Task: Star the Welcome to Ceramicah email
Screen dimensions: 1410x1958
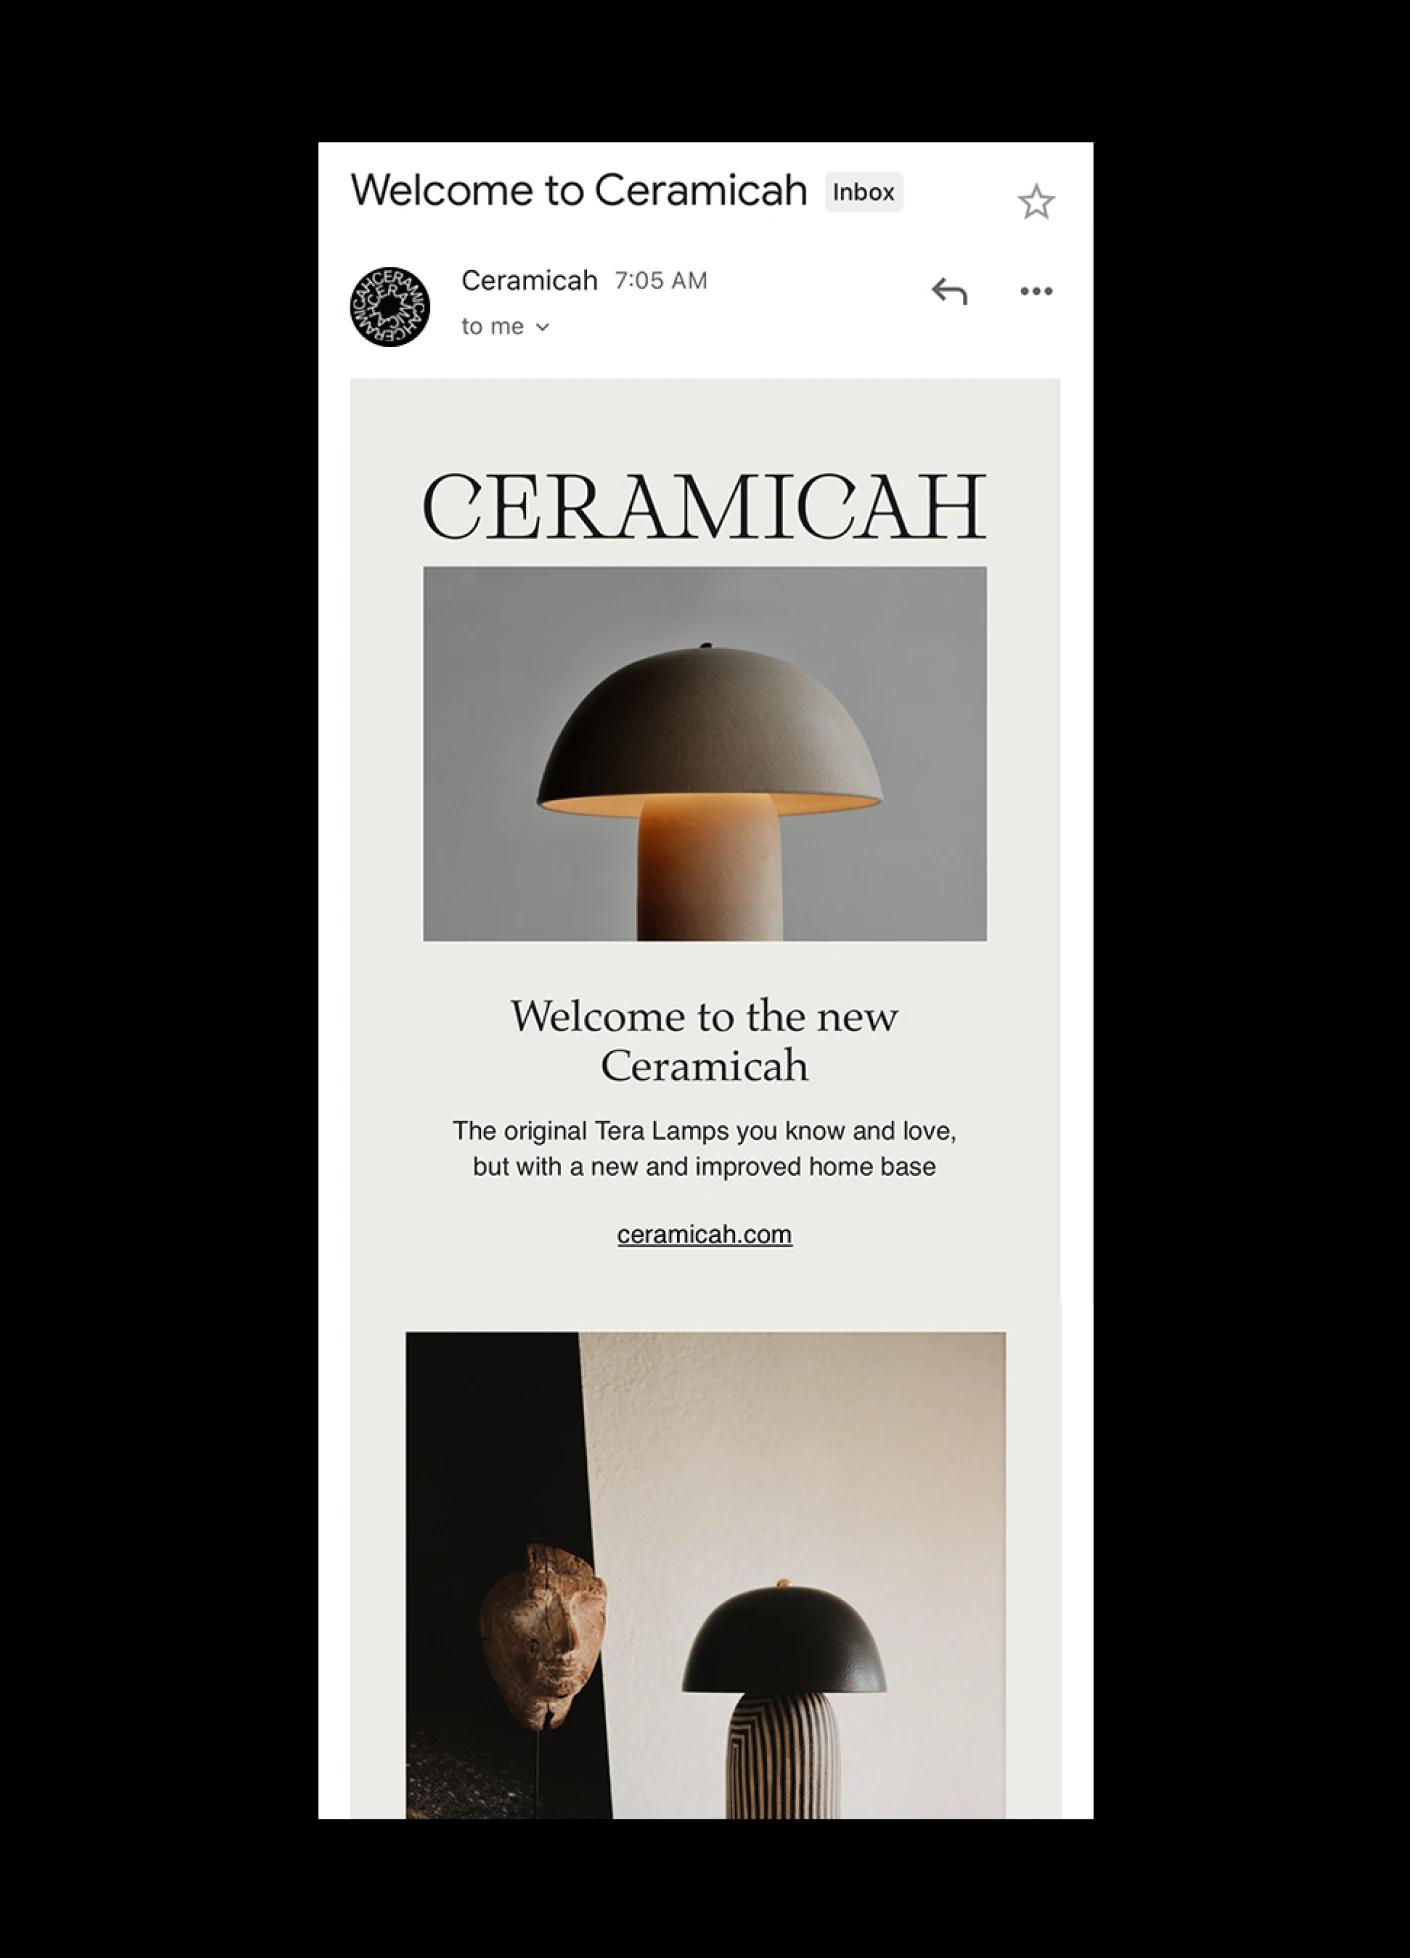Action: click(x=1036, y=202)
